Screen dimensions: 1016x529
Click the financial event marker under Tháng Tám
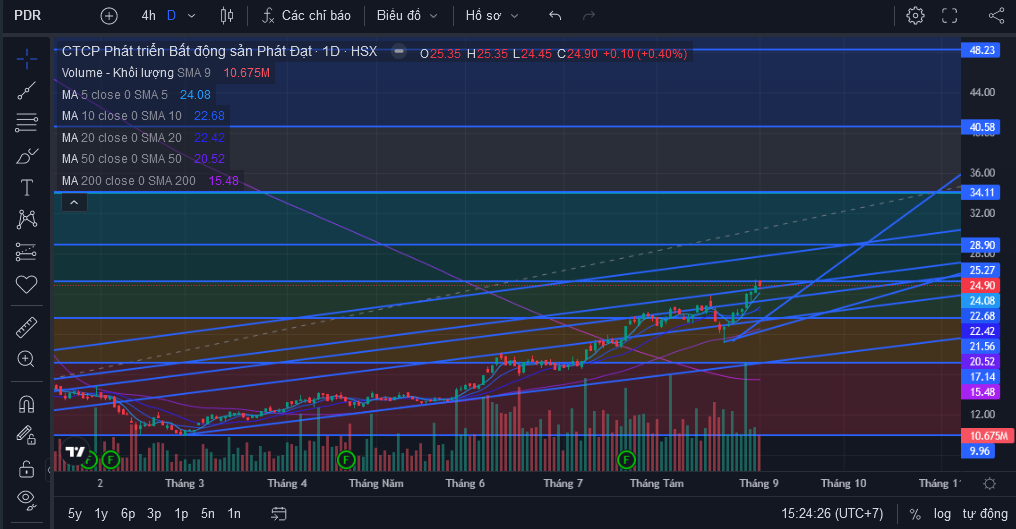(x=626, y=460)
